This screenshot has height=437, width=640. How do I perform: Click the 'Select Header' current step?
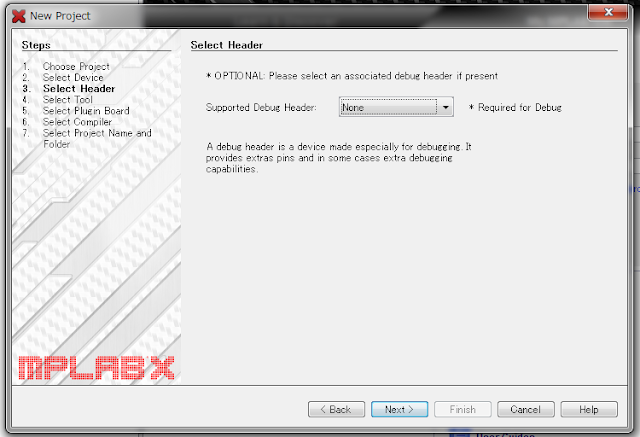79,89
